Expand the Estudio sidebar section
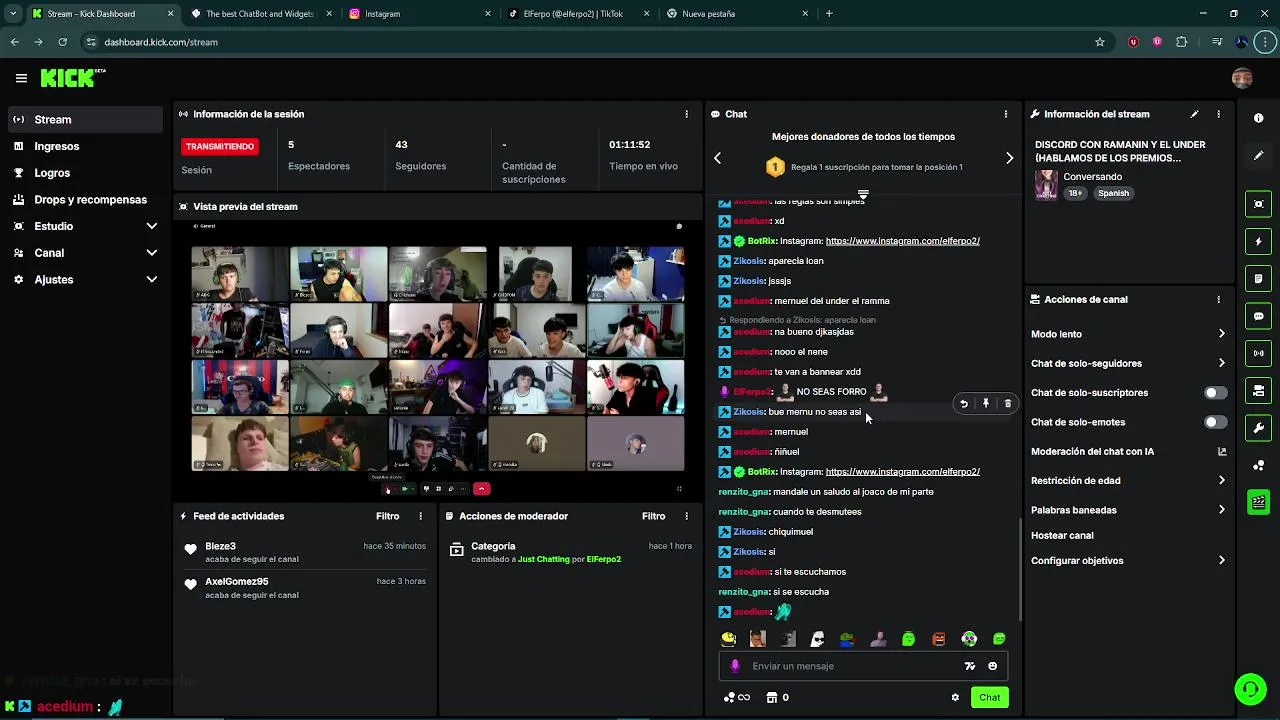The width and height of the screenshot is (1280, 720). pyautogui.click(x=85, y=226)
